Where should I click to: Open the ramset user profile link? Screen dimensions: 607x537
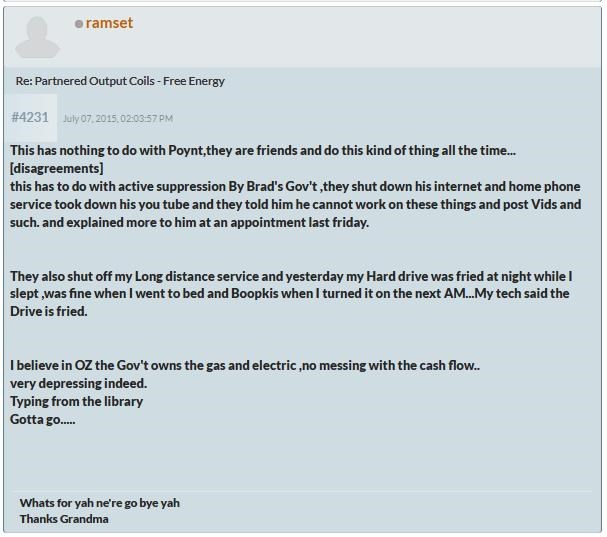(x=109, y=23)
